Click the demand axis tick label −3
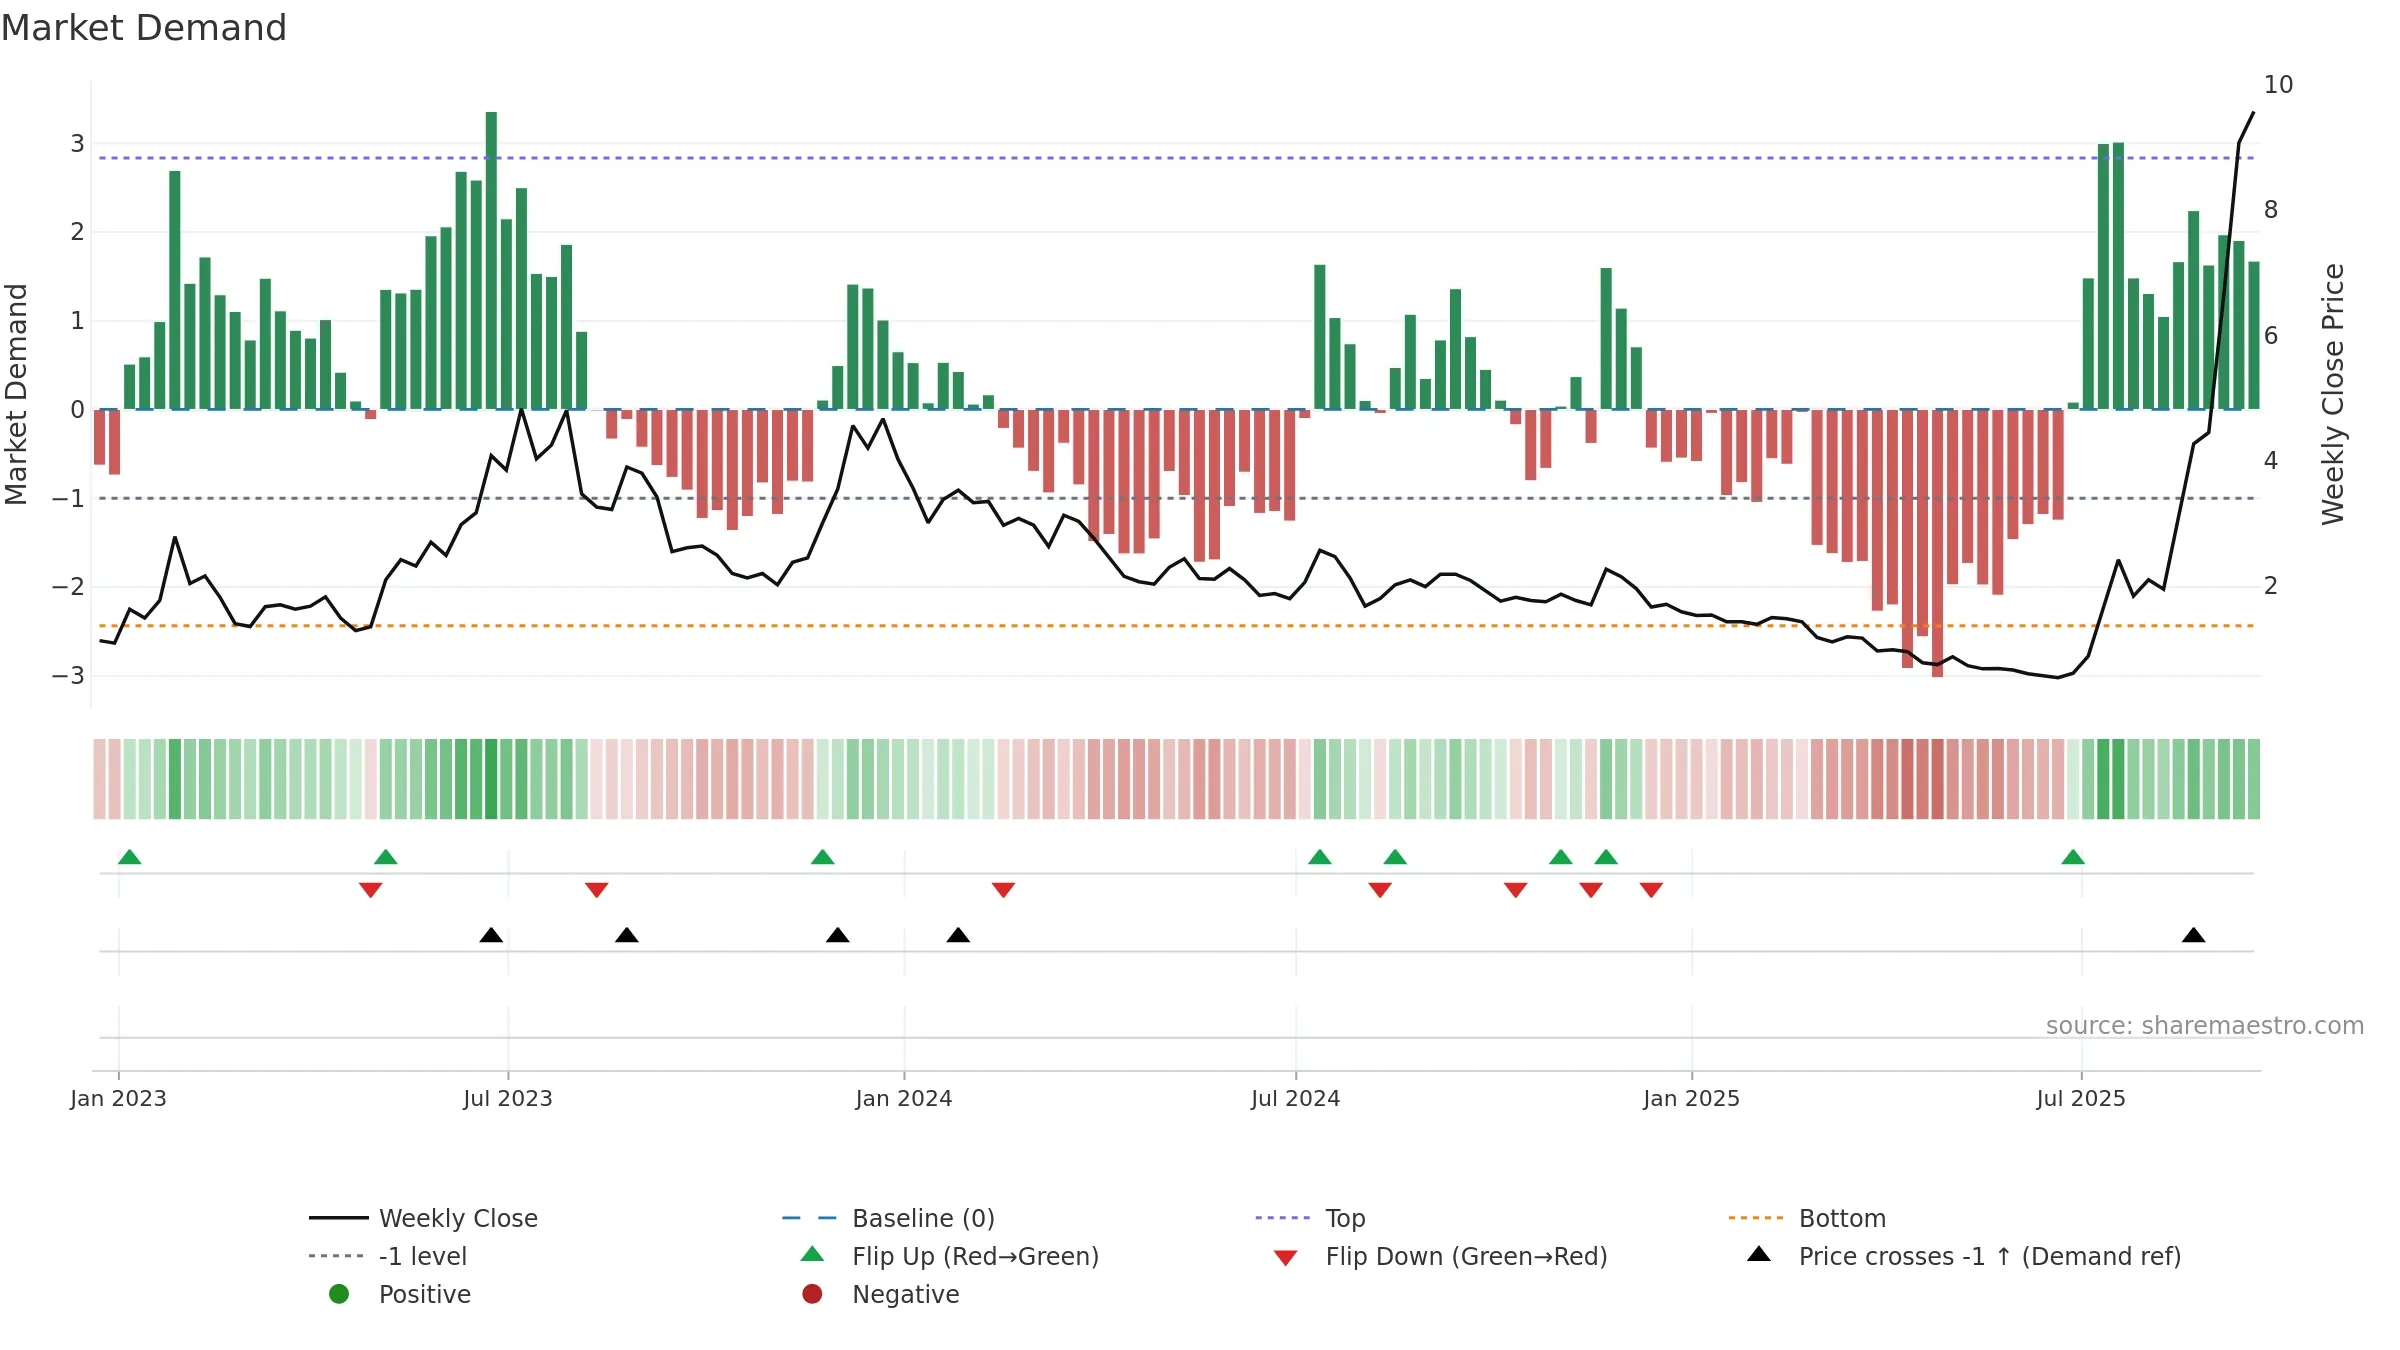This screenshot has height=1350, width=2400. tap(68, 676)
